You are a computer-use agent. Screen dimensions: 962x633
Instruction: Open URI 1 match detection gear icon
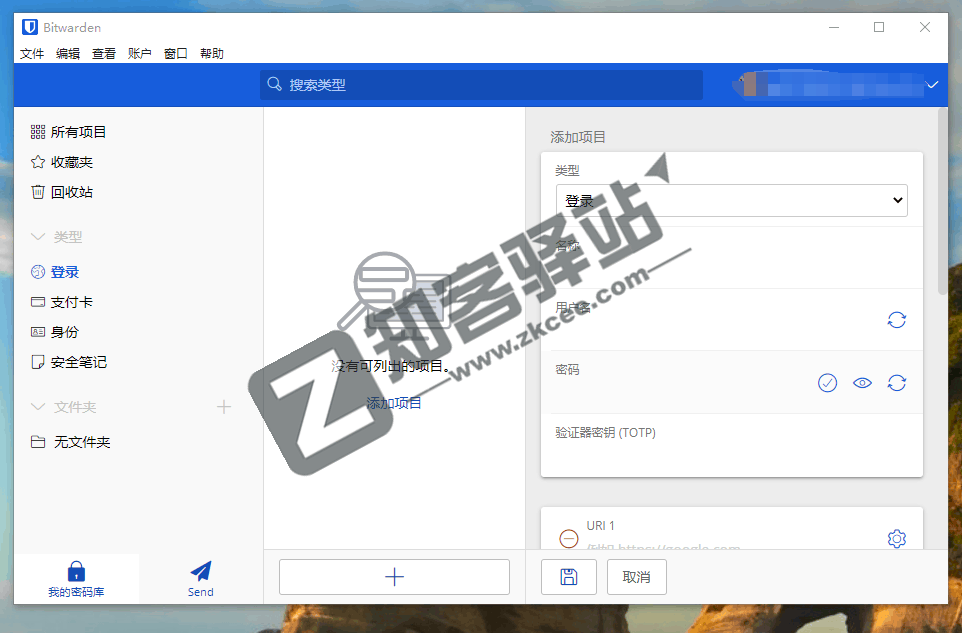[x=896, y=538]
